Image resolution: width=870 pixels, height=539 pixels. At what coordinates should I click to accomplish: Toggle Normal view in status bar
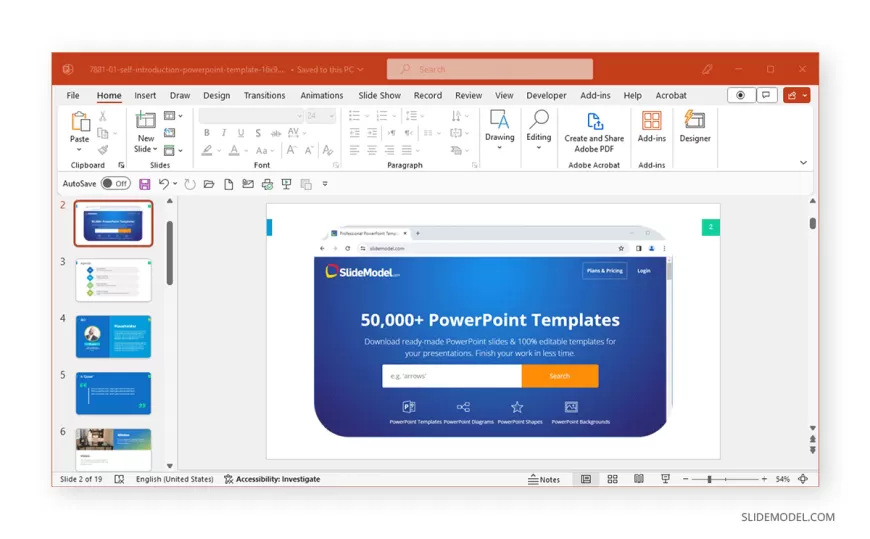(586, 479)
